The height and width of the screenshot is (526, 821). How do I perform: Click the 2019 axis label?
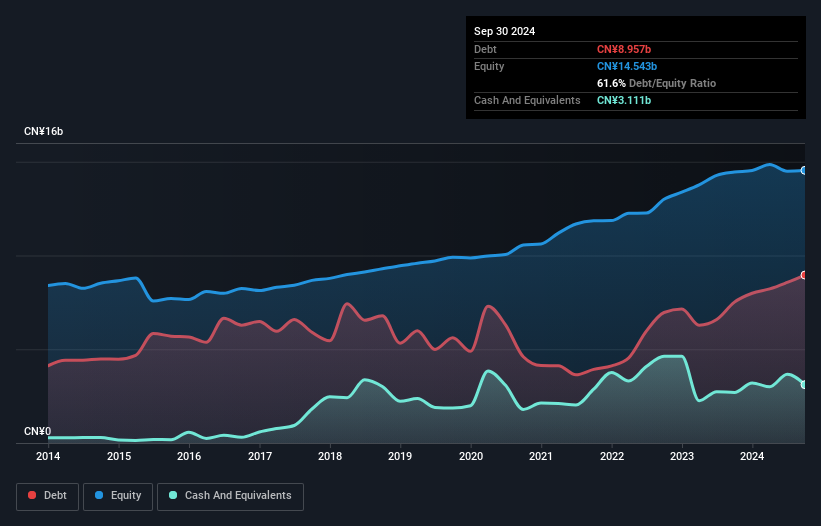click(400, 456)
